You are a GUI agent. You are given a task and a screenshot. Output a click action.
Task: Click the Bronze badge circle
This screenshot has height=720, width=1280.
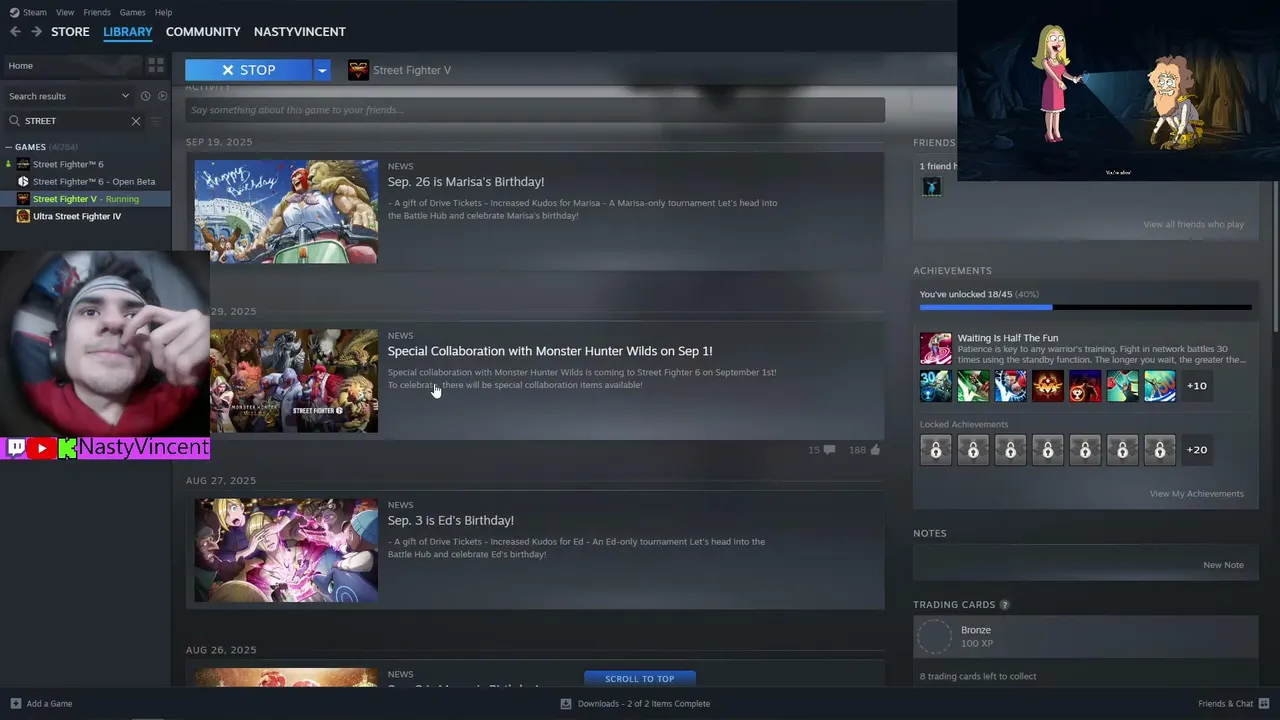pos(935,637)
